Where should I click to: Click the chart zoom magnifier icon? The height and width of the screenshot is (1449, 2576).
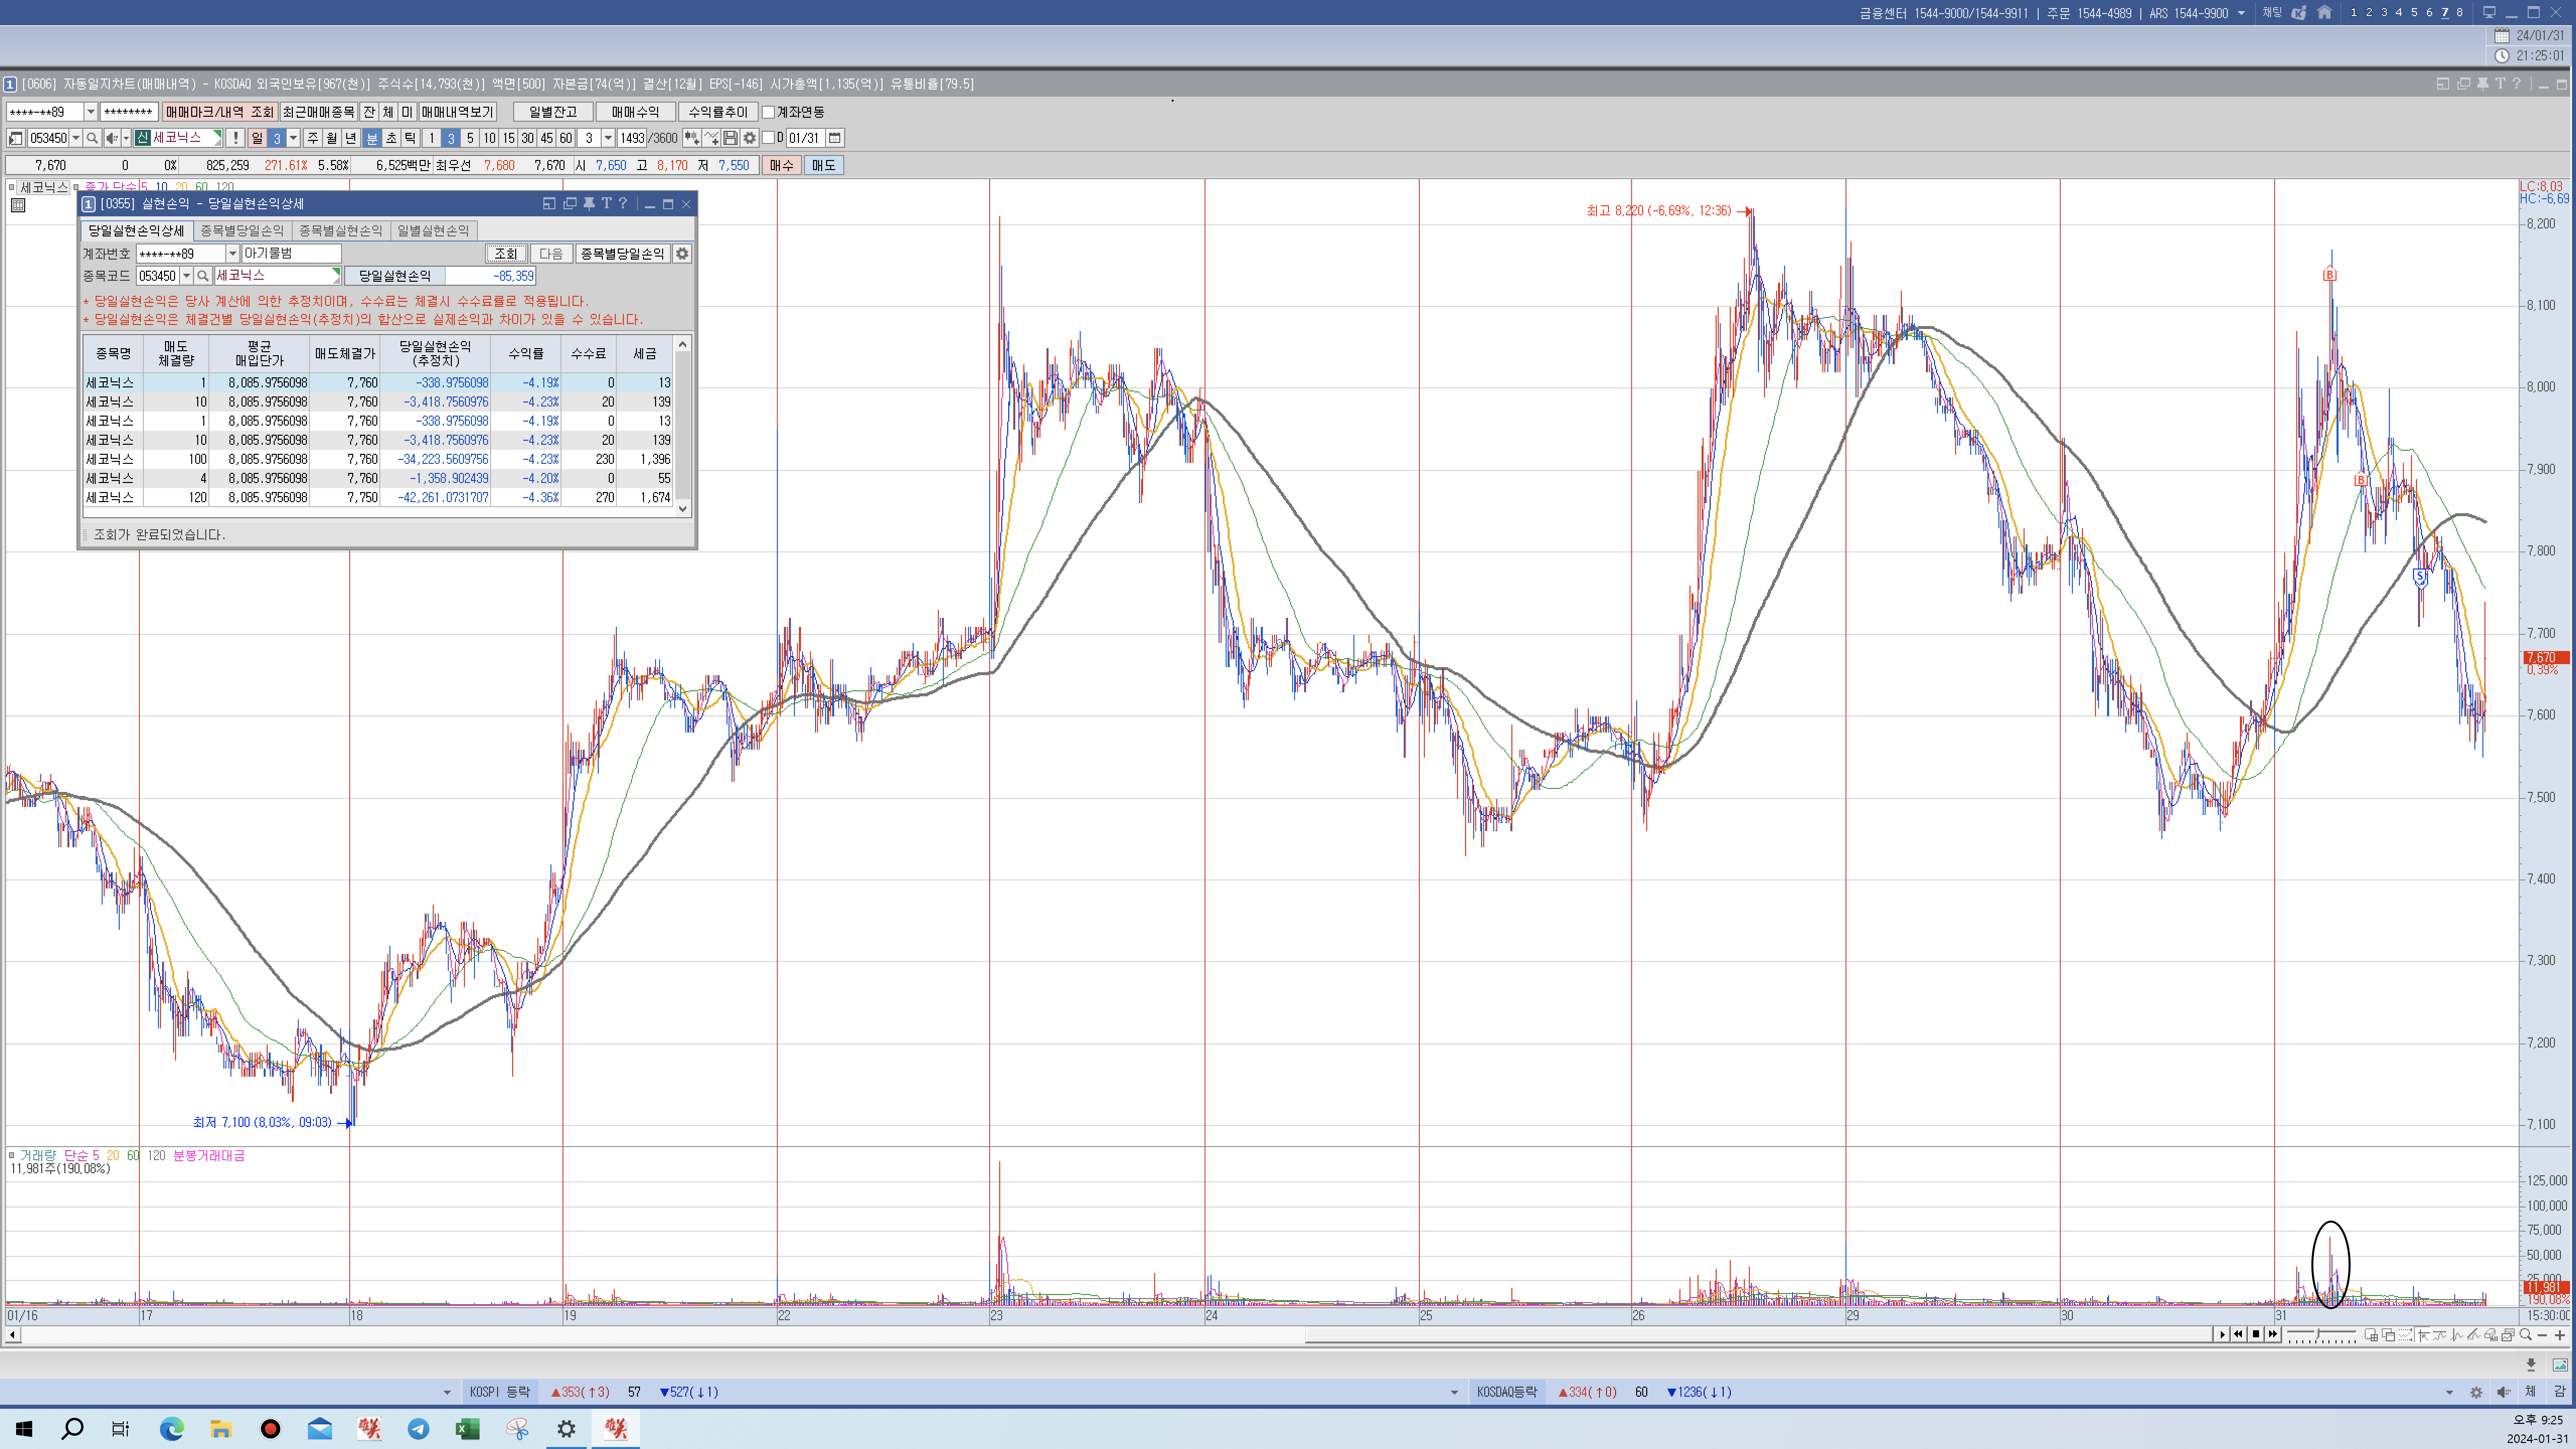coord(2526,1334)
